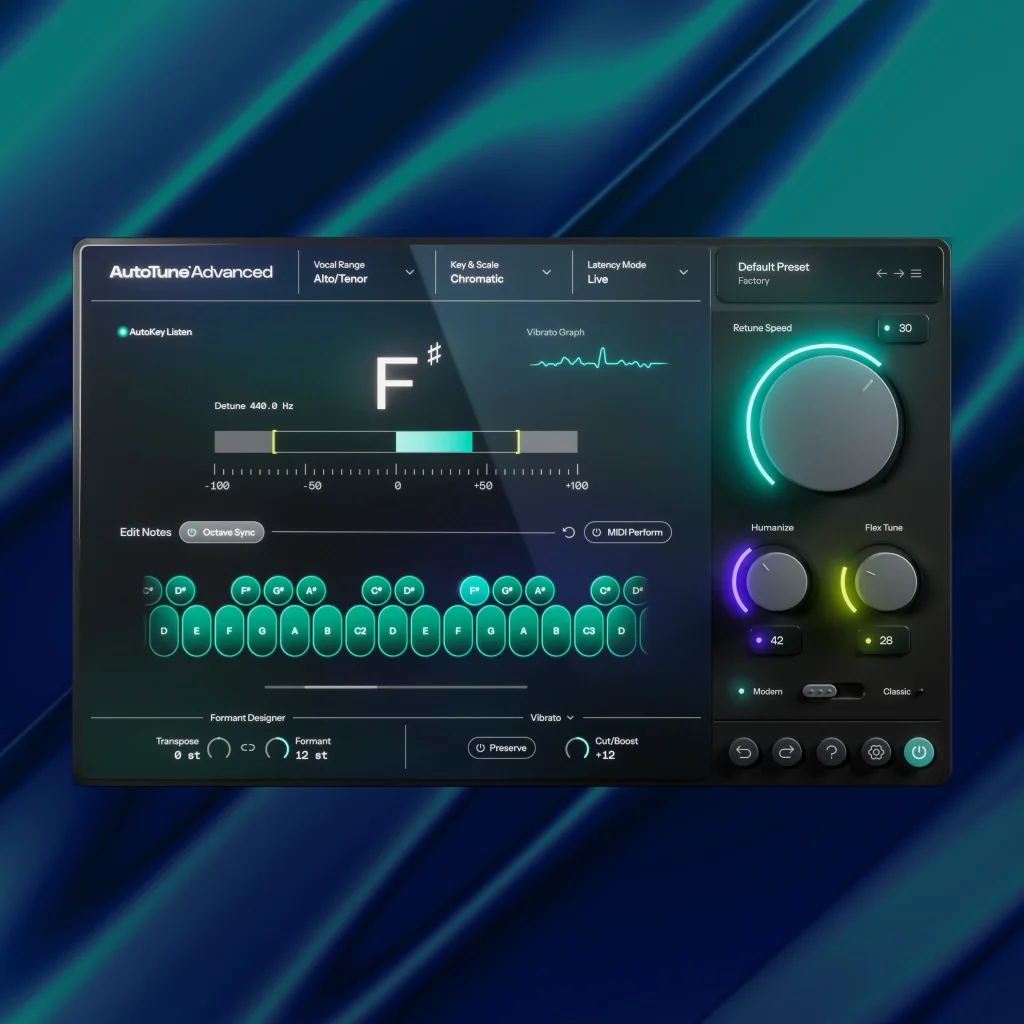The image size is (1024, 1024).
Task: Toggle the D key right of C2
Action: [392, 631]
